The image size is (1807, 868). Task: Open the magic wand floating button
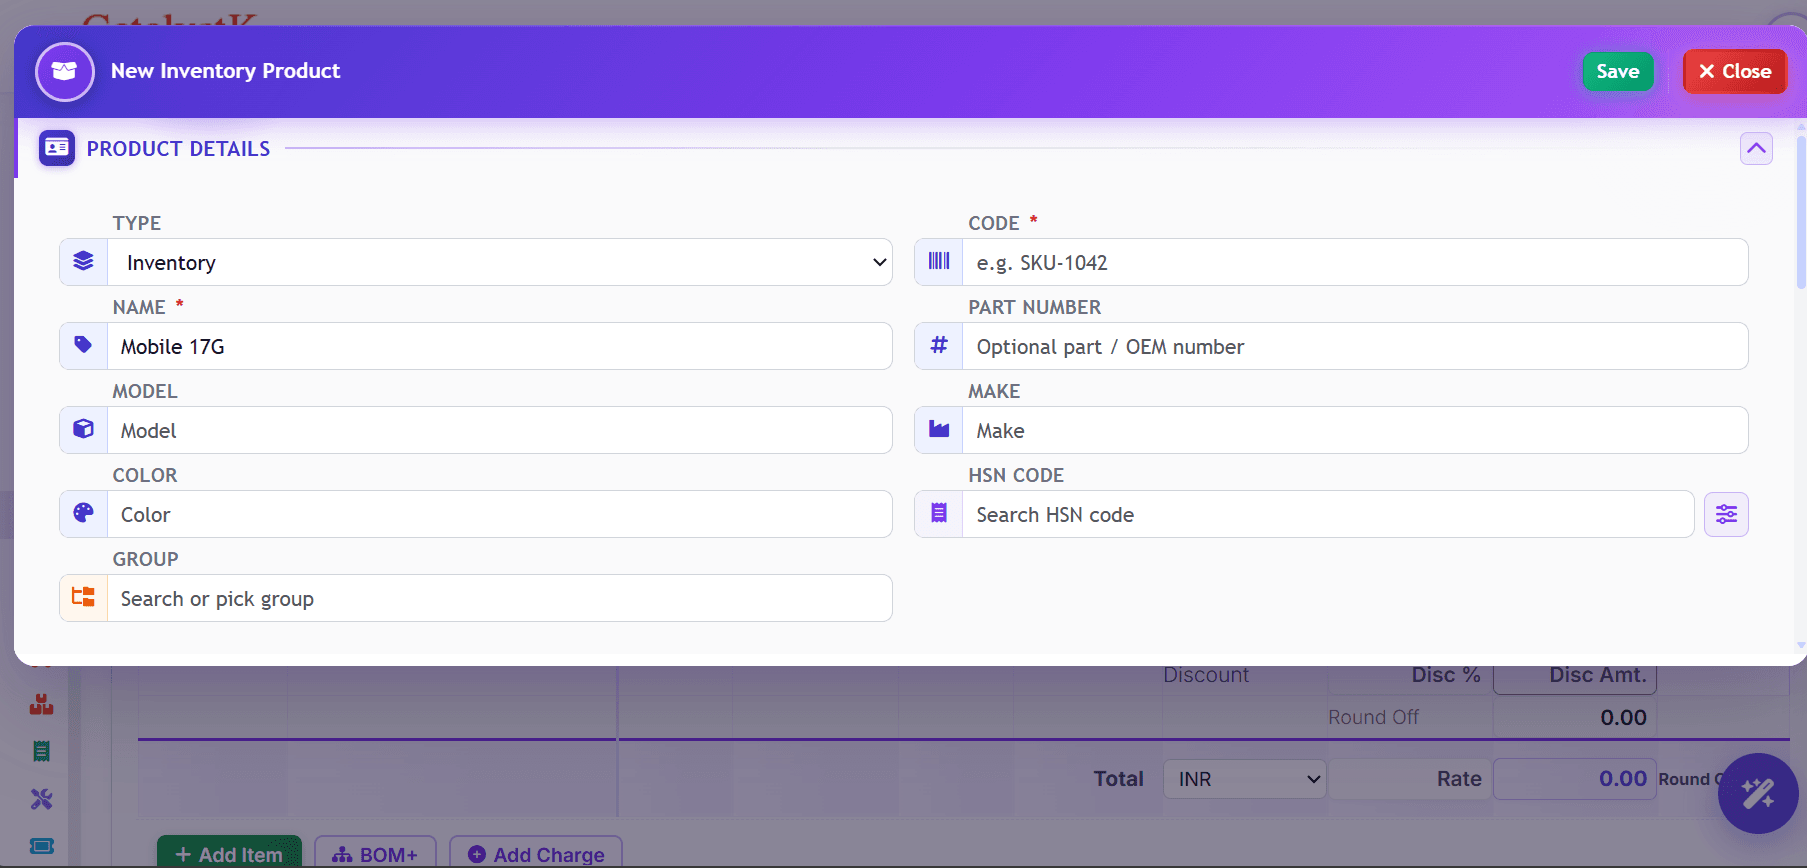point(1758,794)
